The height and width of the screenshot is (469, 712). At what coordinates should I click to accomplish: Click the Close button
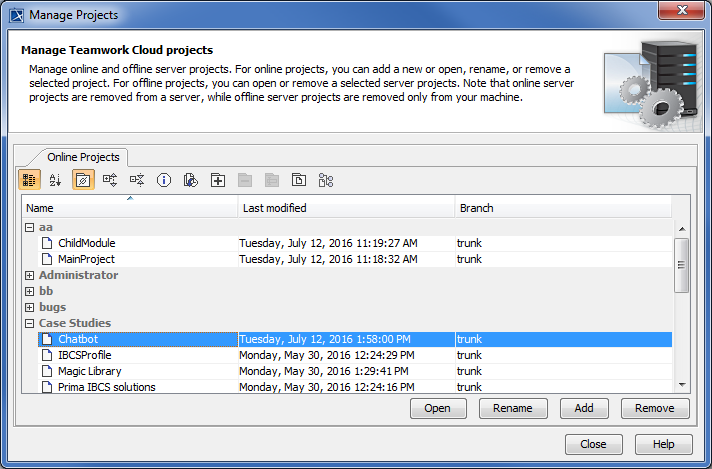coord(593,444)
